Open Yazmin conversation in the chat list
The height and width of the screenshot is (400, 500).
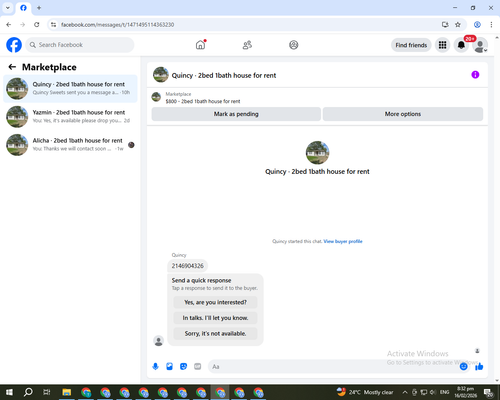(70, 116)
